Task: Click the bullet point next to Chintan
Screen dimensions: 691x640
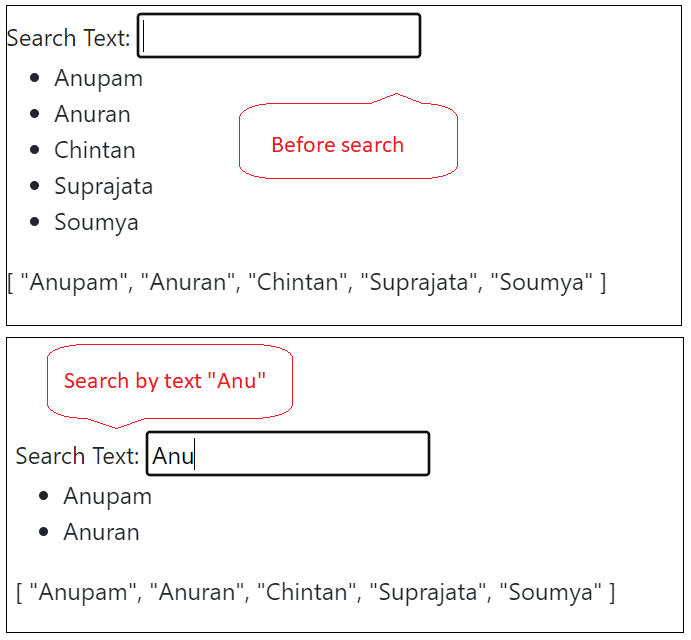Action: (35, 150)
